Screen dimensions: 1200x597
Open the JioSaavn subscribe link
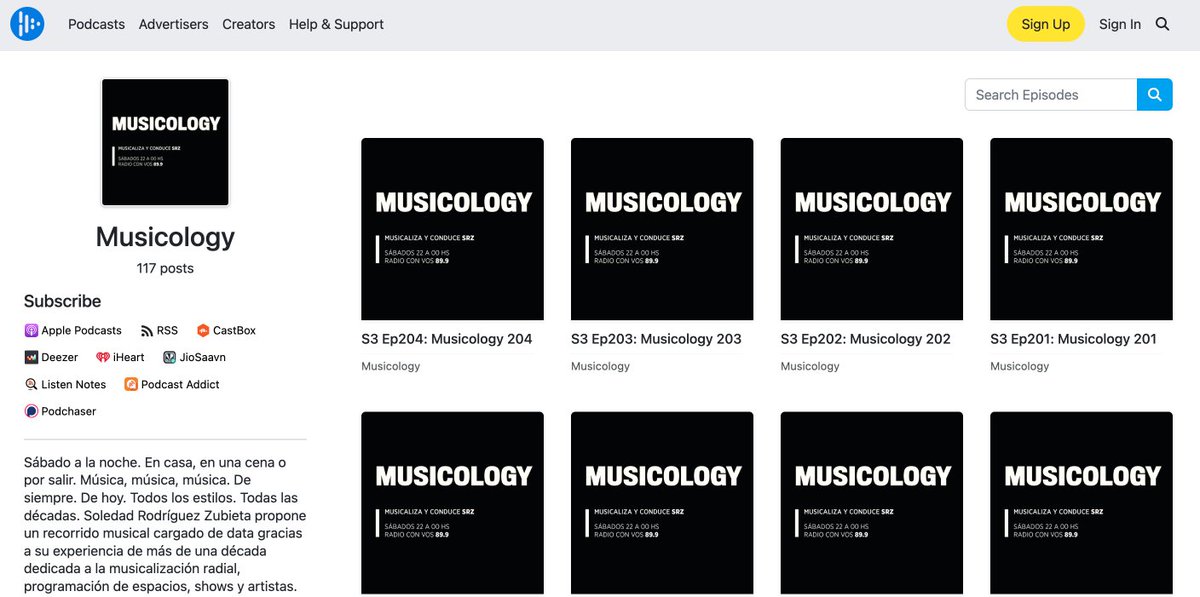(194, 357)
